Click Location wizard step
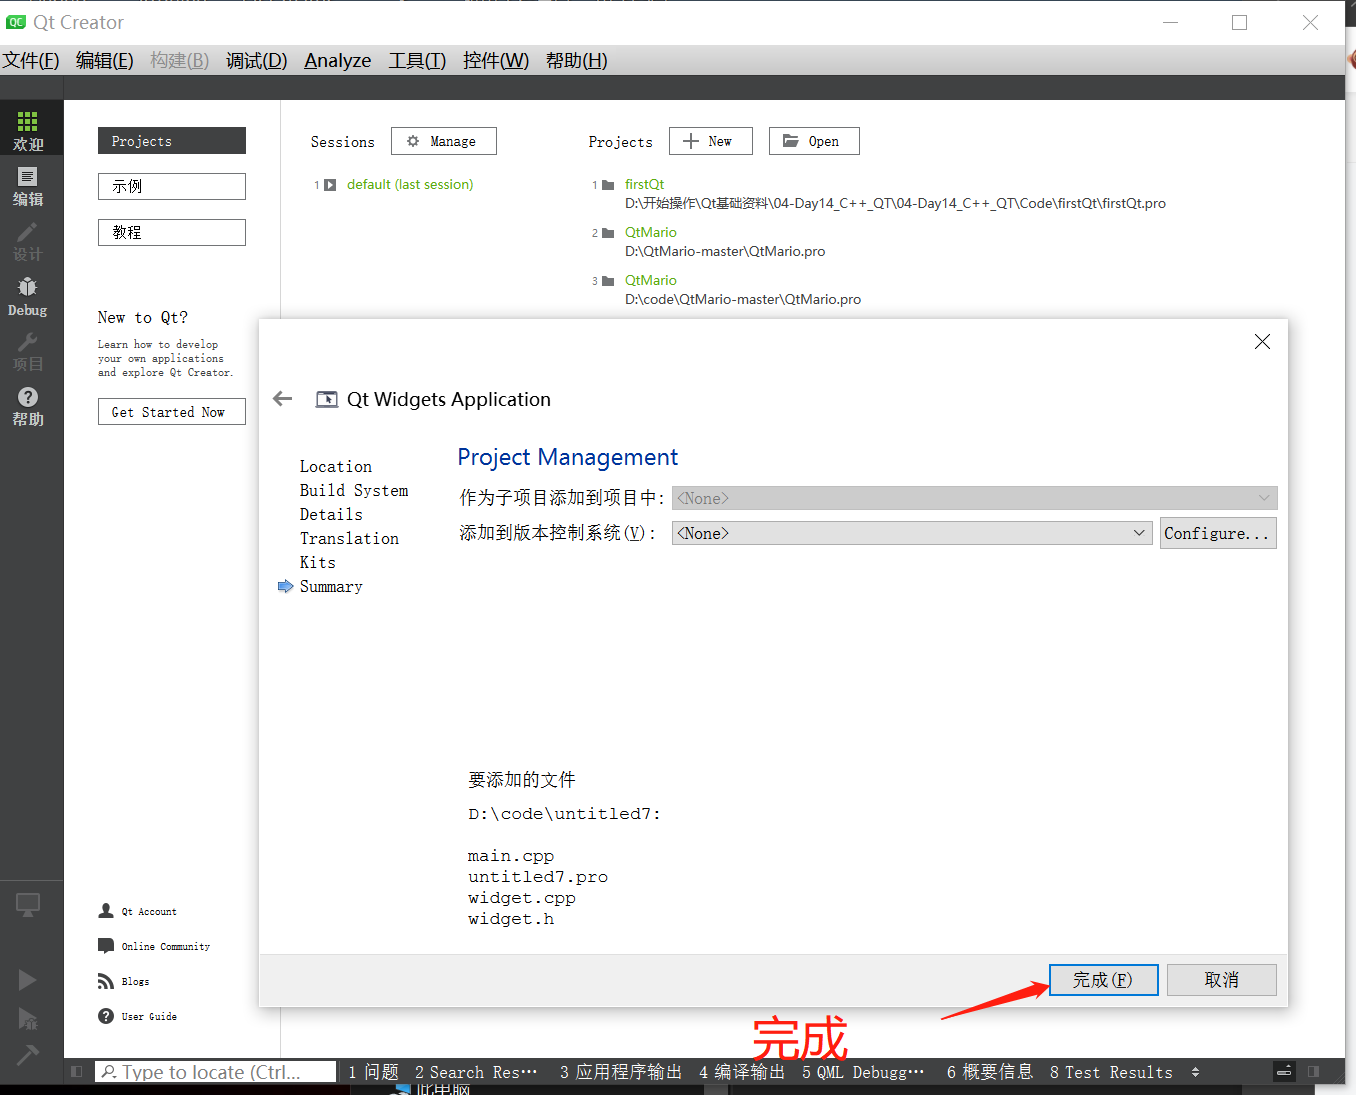 click(x=336, y=467)
